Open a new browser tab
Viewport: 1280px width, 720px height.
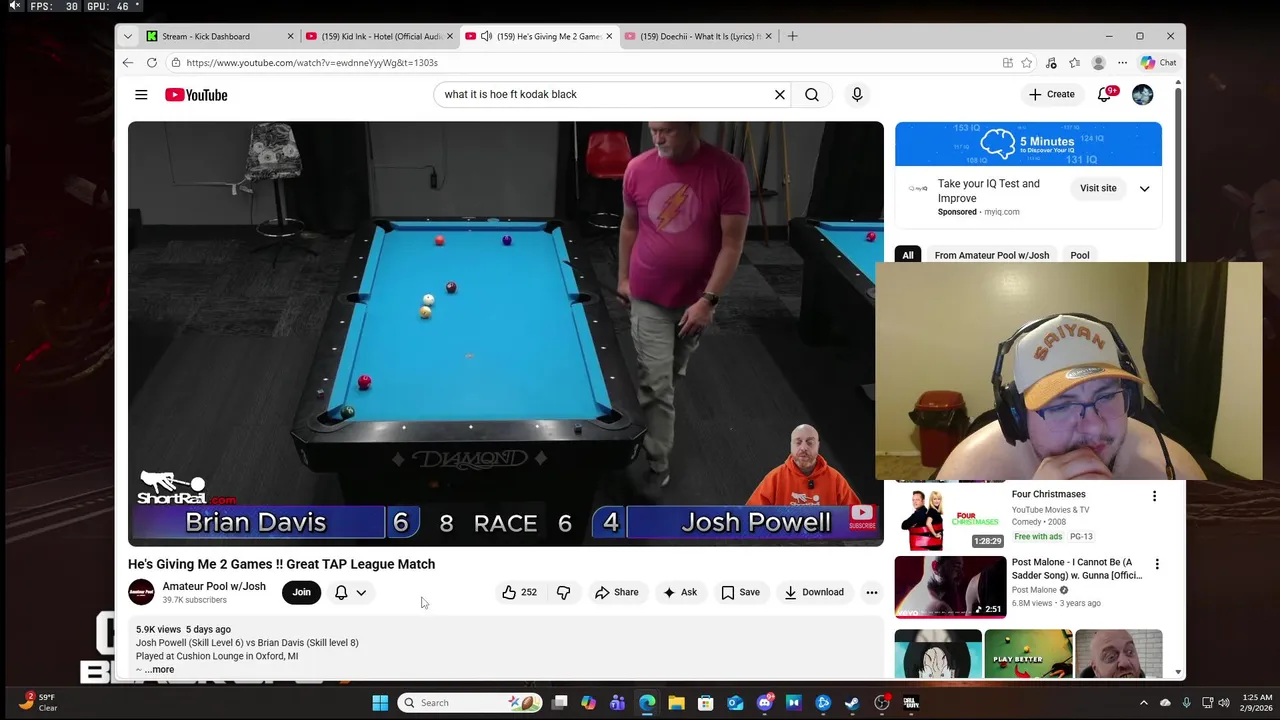pos(793,36)
